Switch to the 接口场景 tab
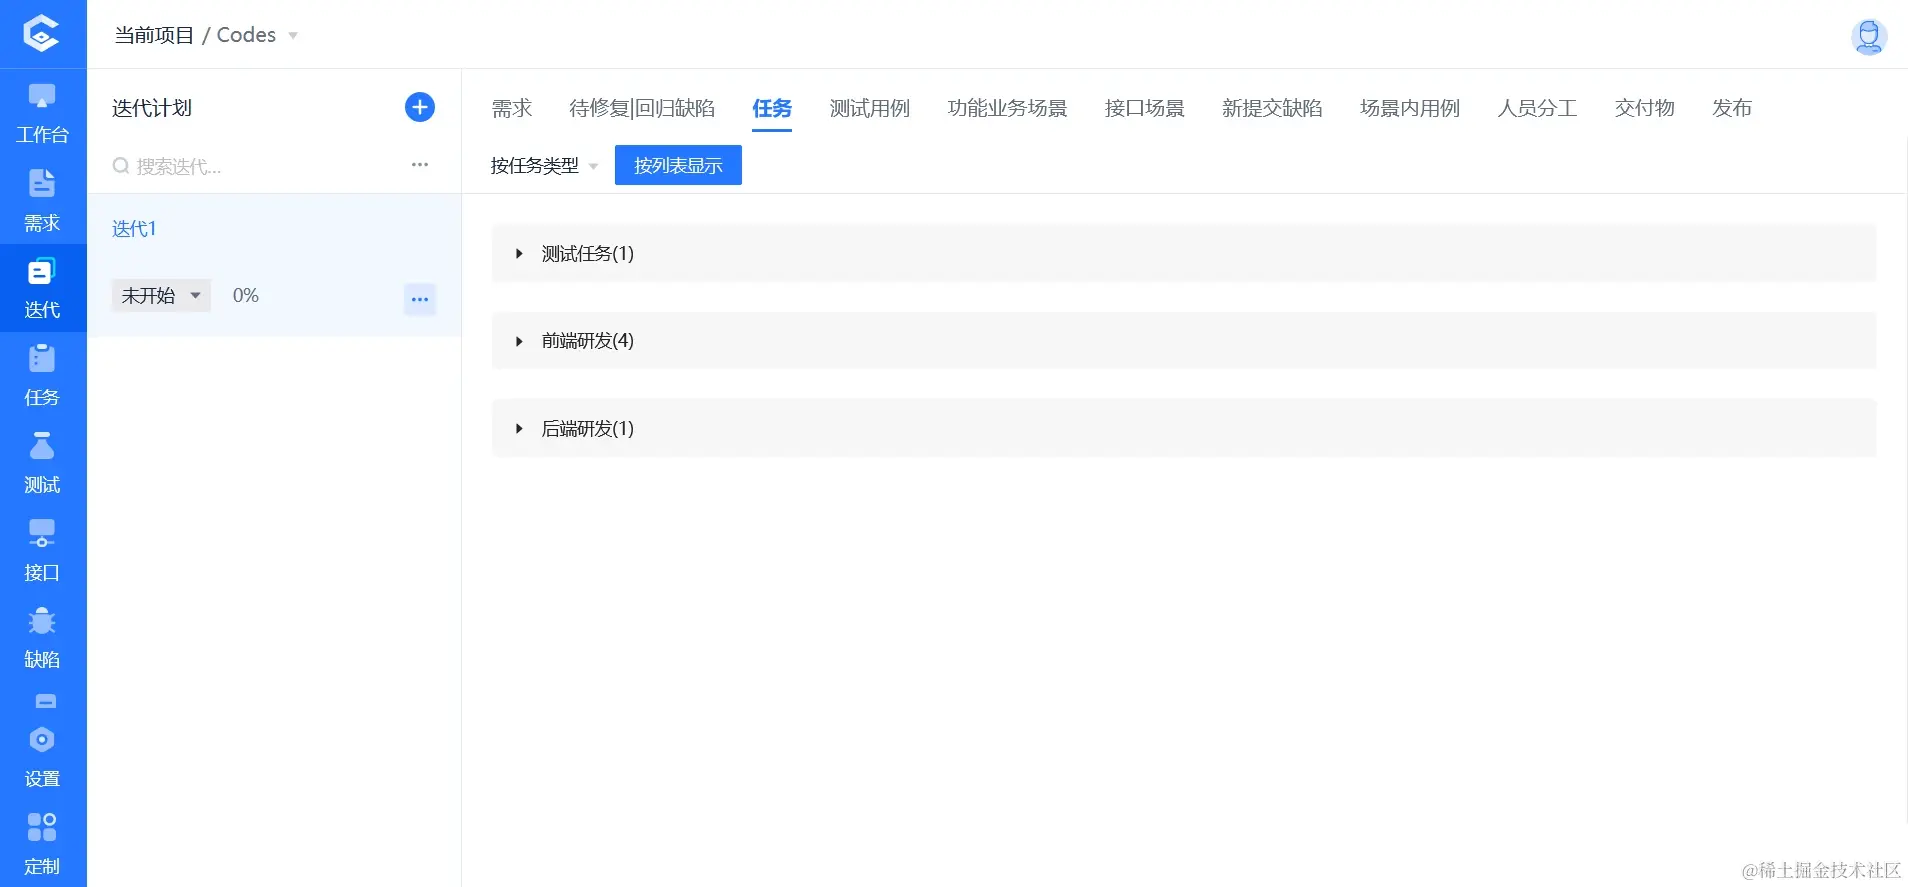The height and width of the screenshot is (887, 1908). point(1145,108)
